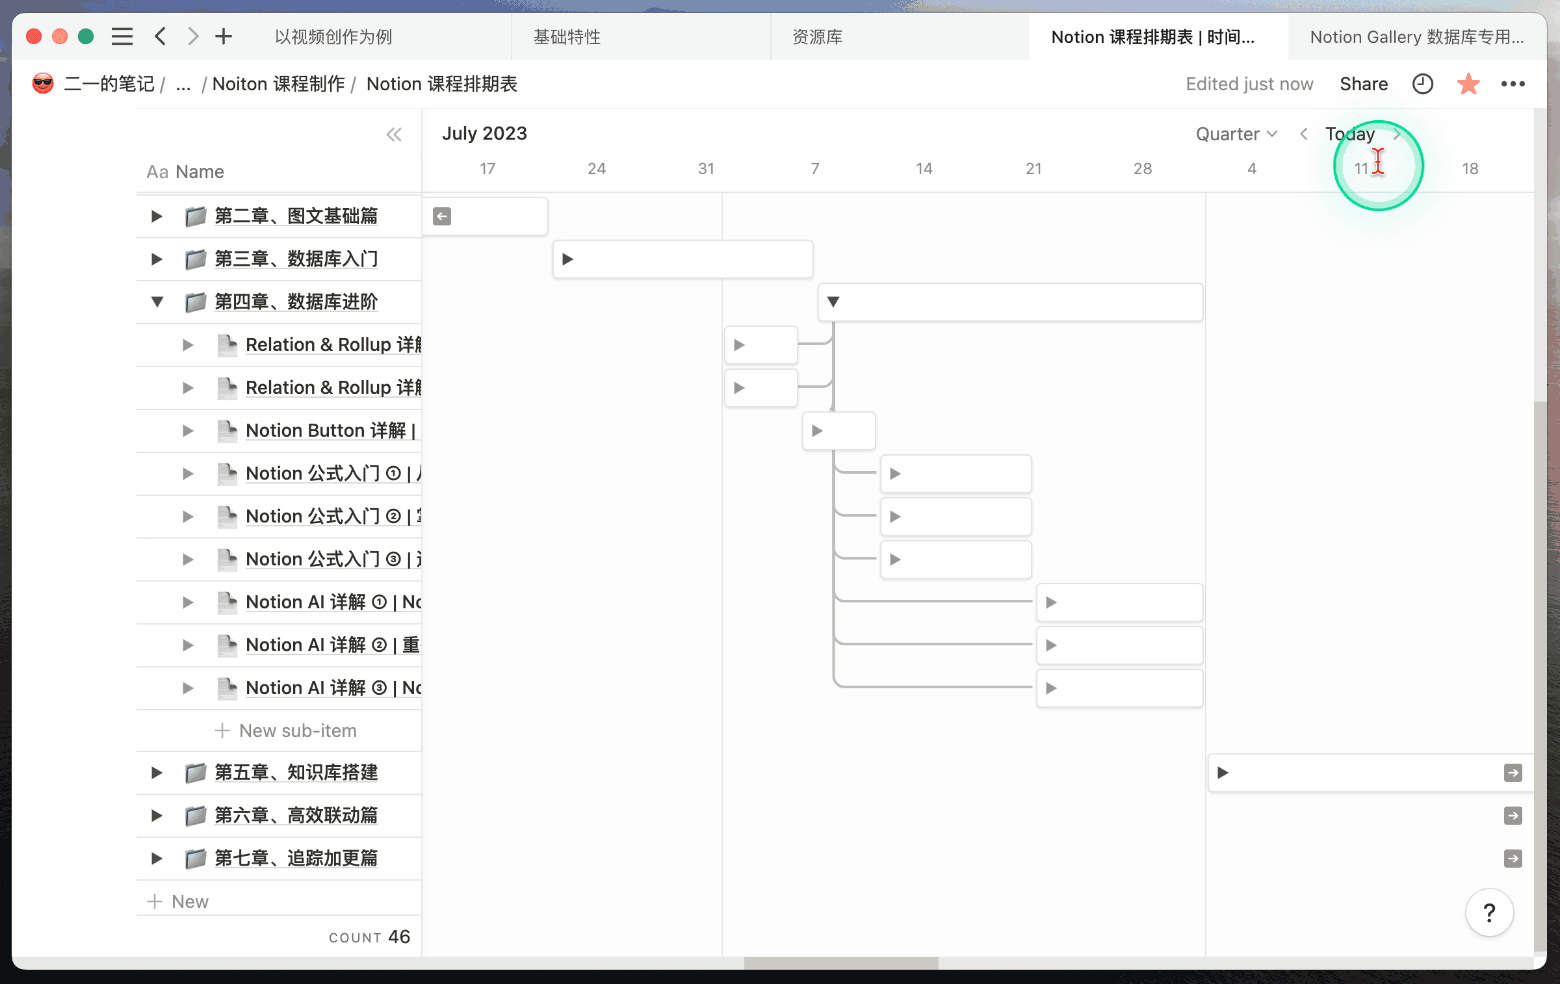
Task: Toggle the favorite star icon
Action: click(x=1468, y=84)
